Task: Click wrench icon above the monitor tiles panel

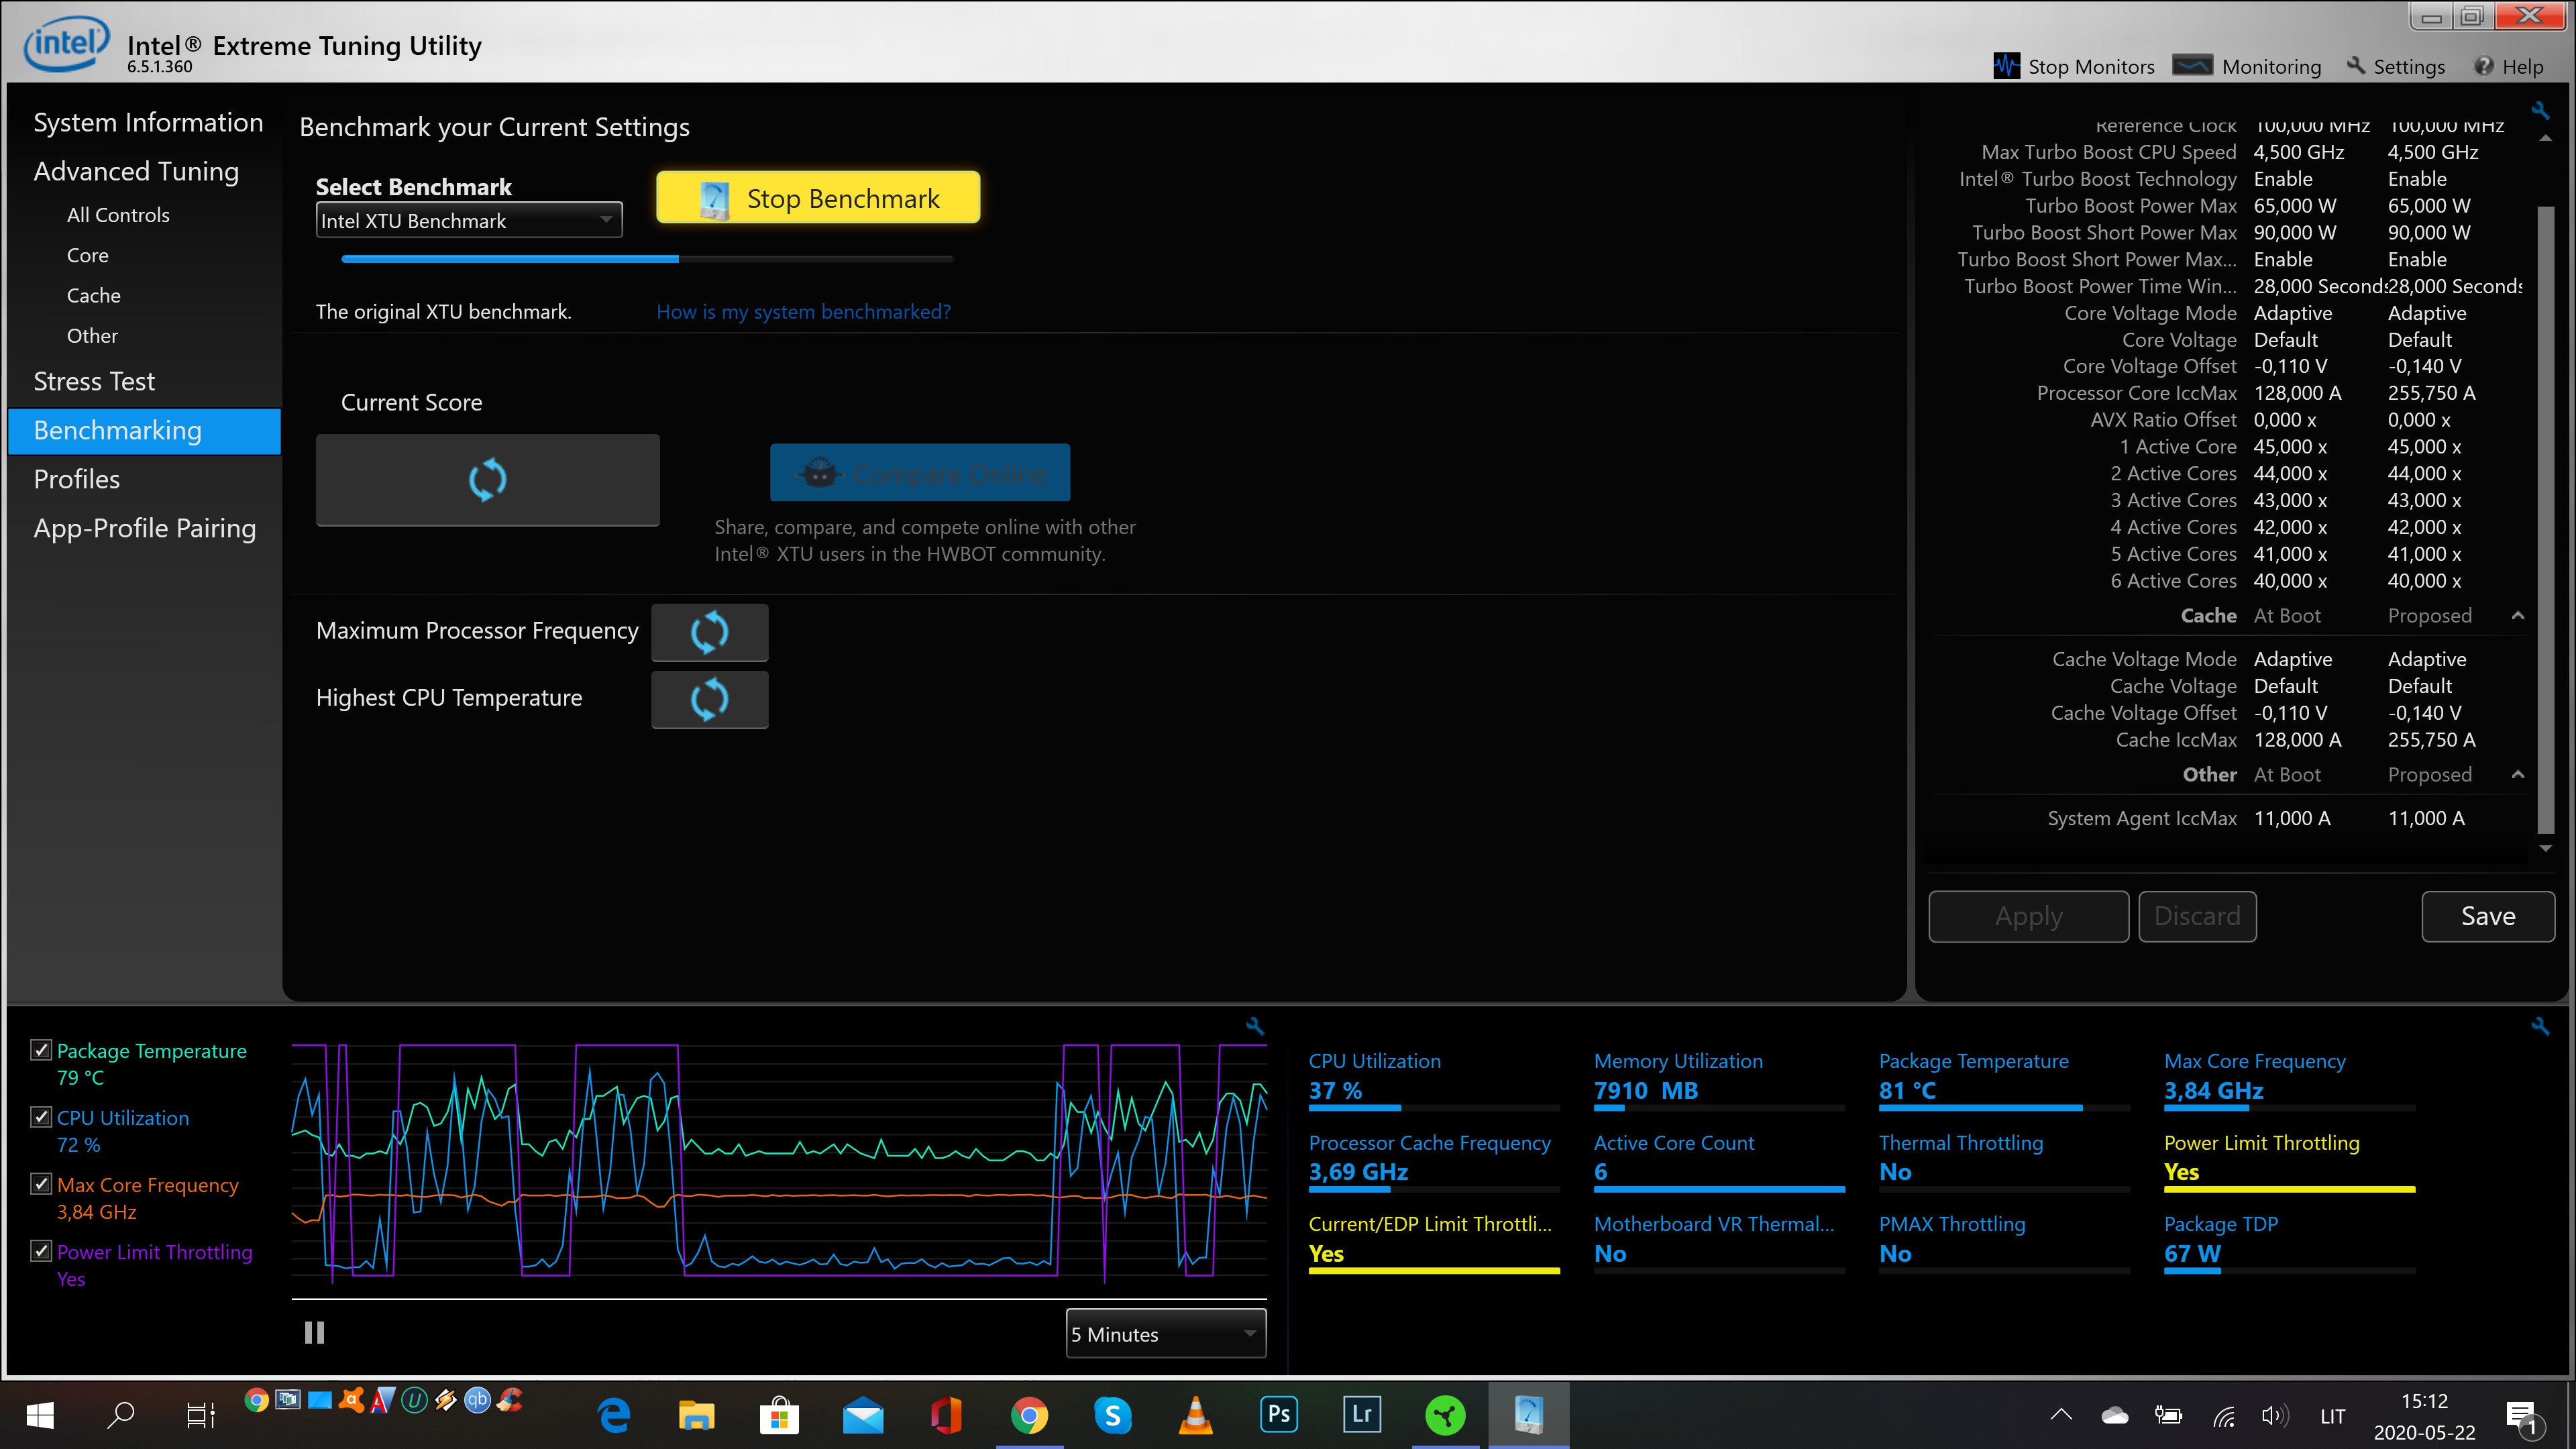Action: coord(2540,1026)
